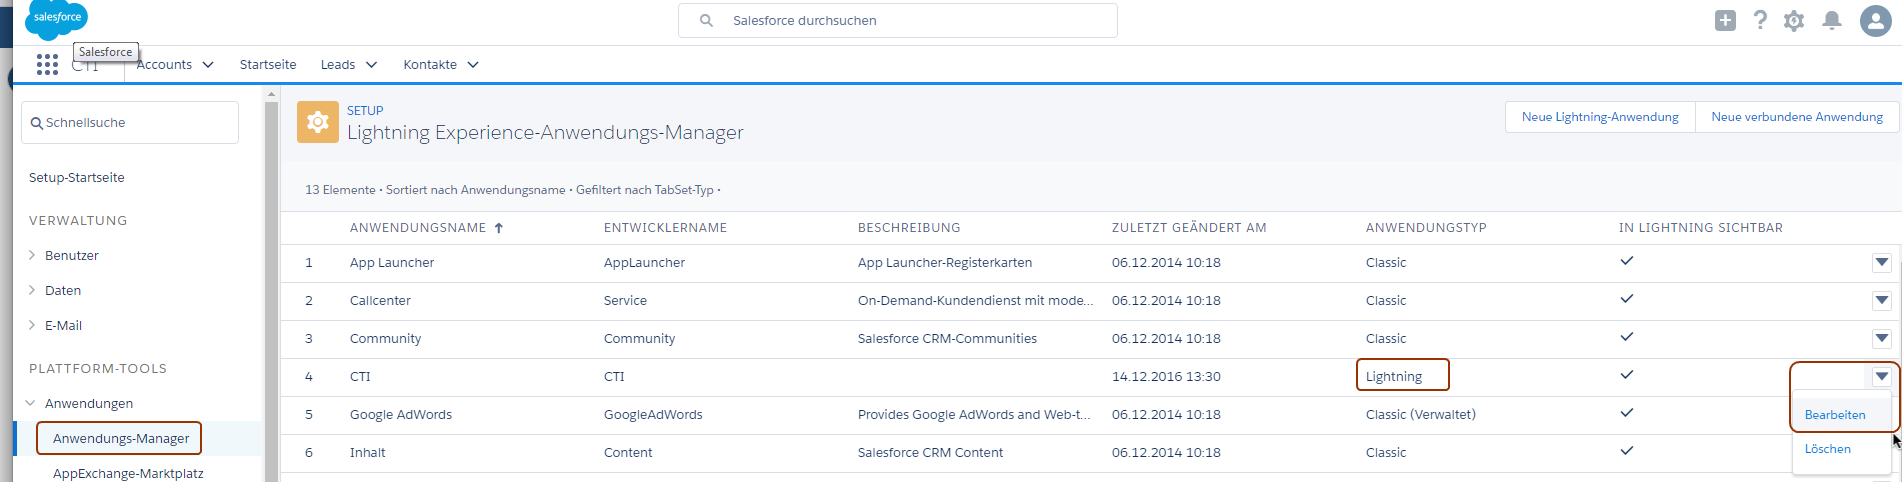
Task: Choose Löschen from the row menu
Action: [x=1828, y=449]
